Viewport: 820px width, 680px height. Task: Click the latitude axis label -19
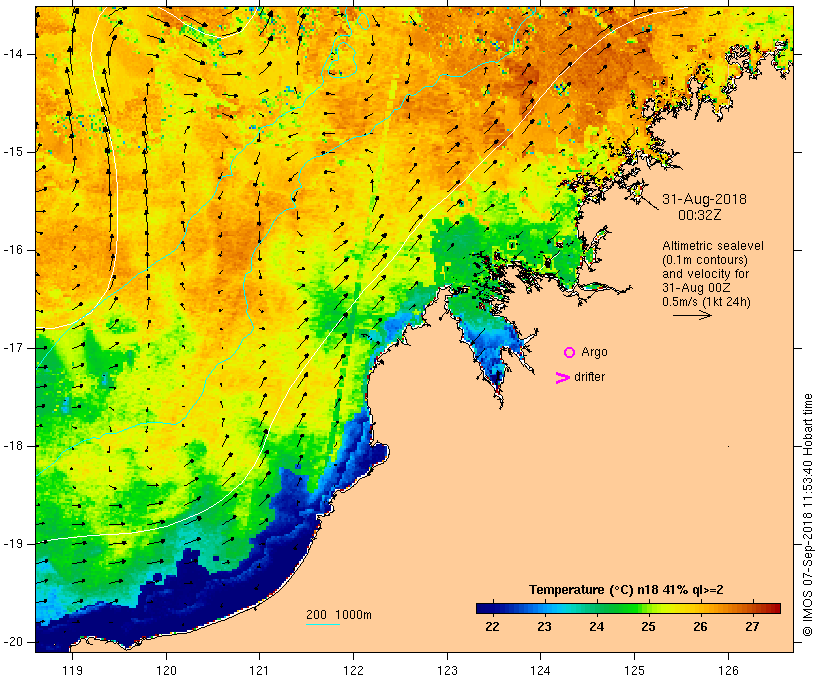13,544
